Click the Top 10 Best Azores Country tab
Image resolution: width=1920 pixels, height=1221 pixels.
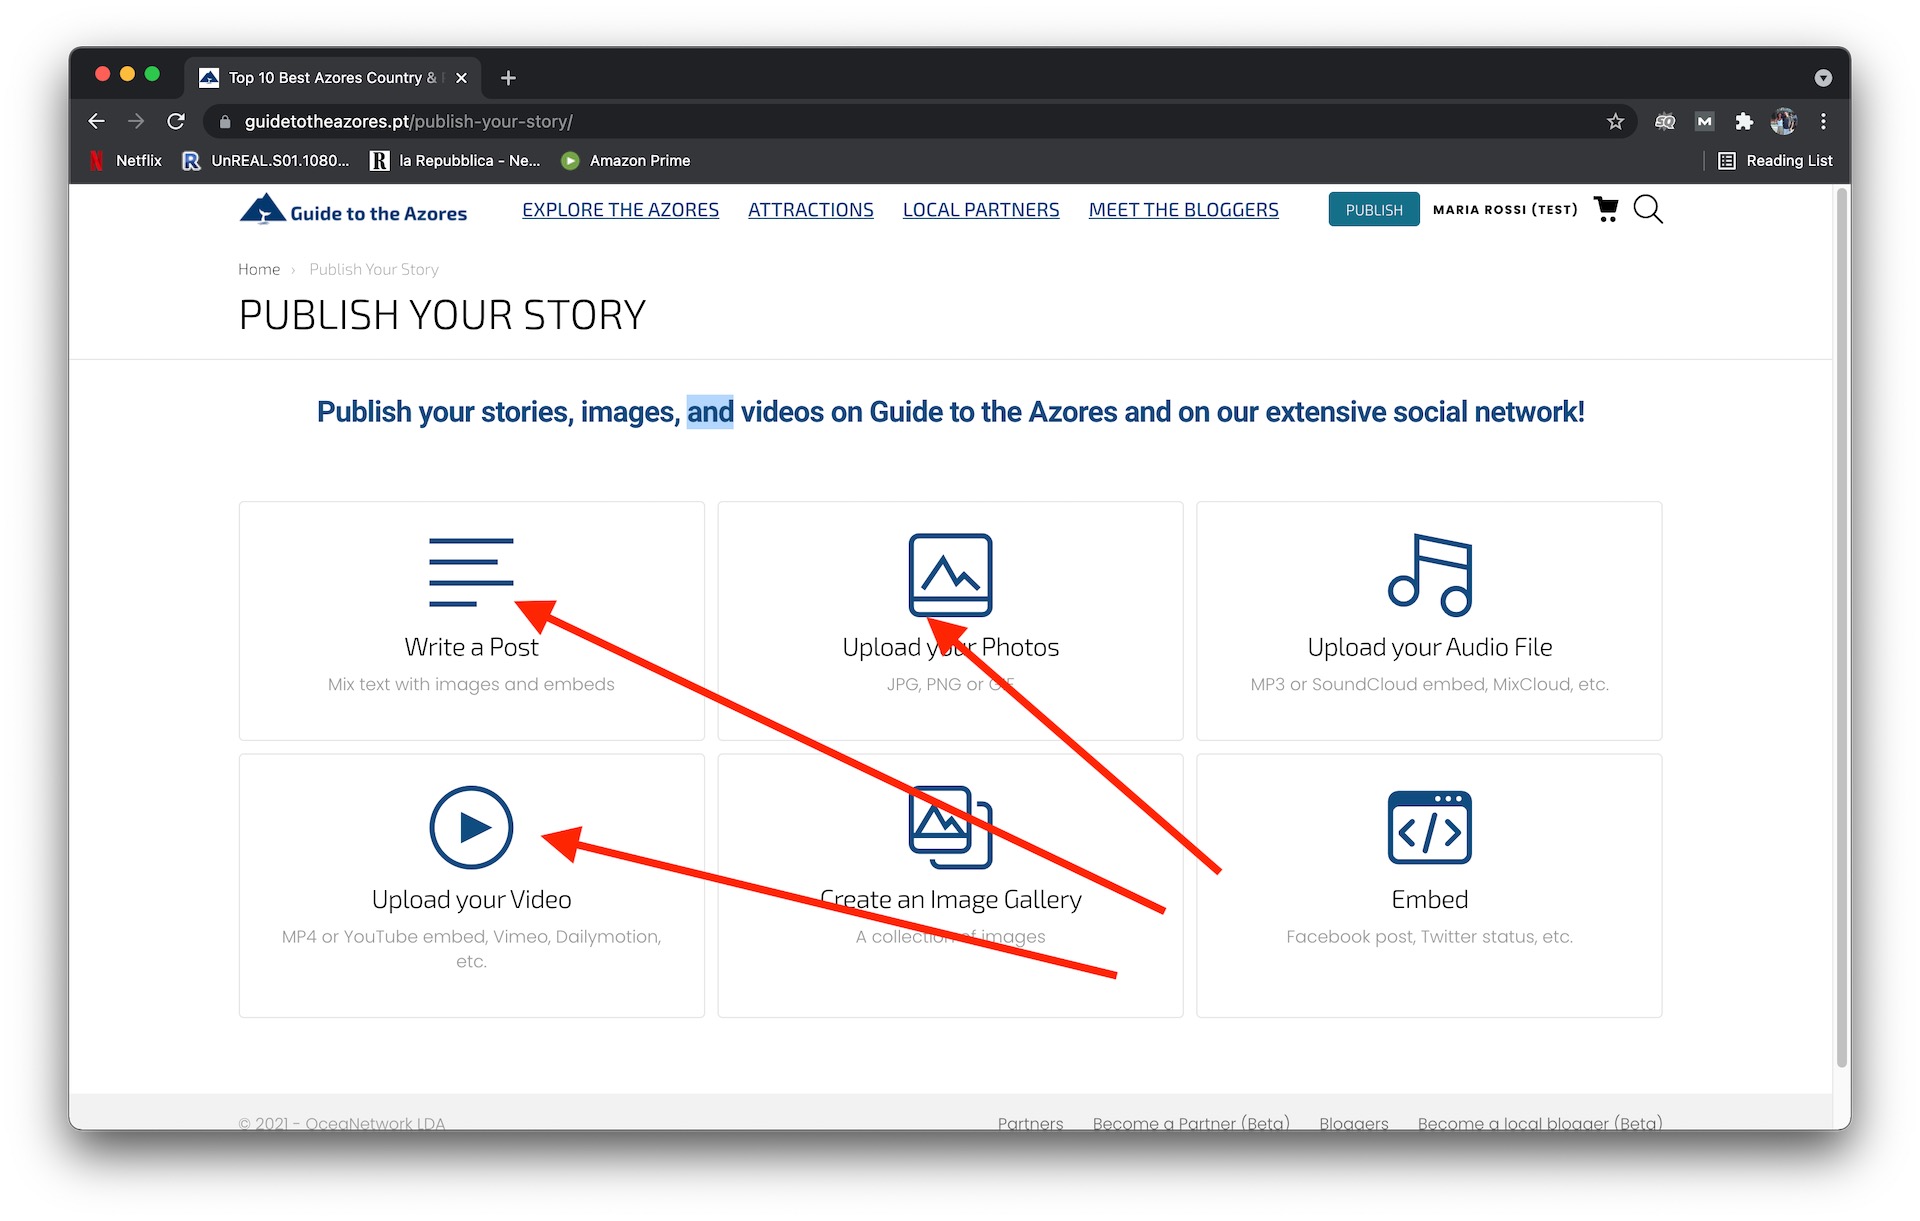(x=332, y=77)
